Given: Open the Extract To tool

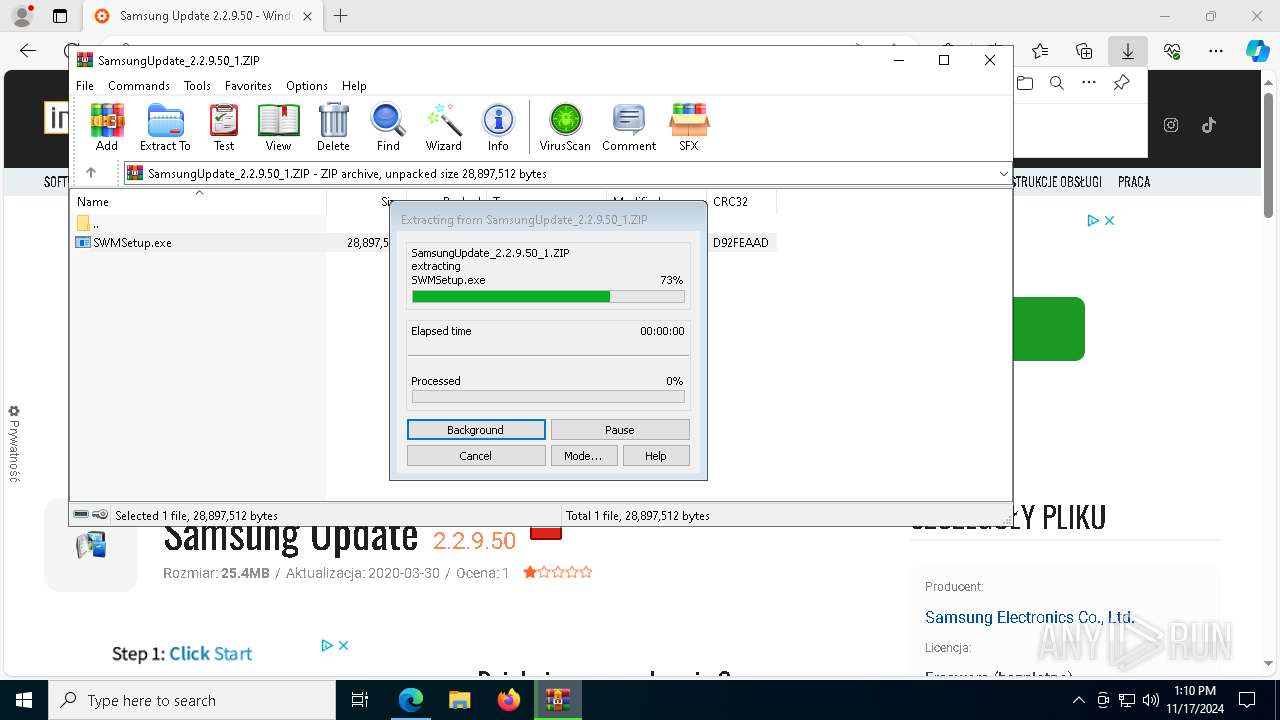Looking at the screenshot, I should (165, 127).
